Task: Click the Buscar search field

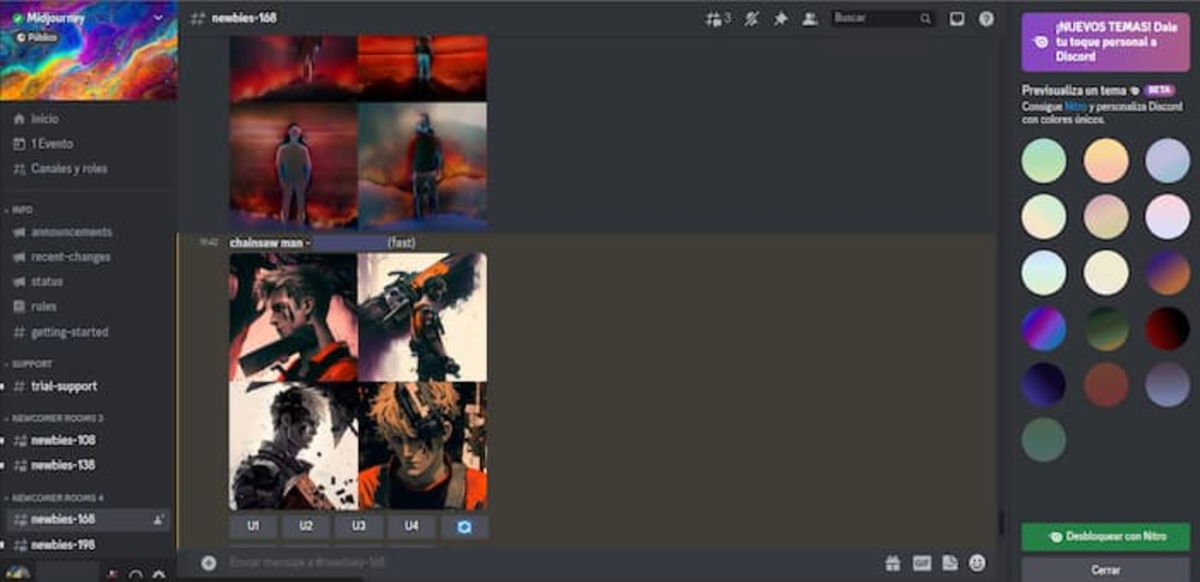Action: click(875, 18)
